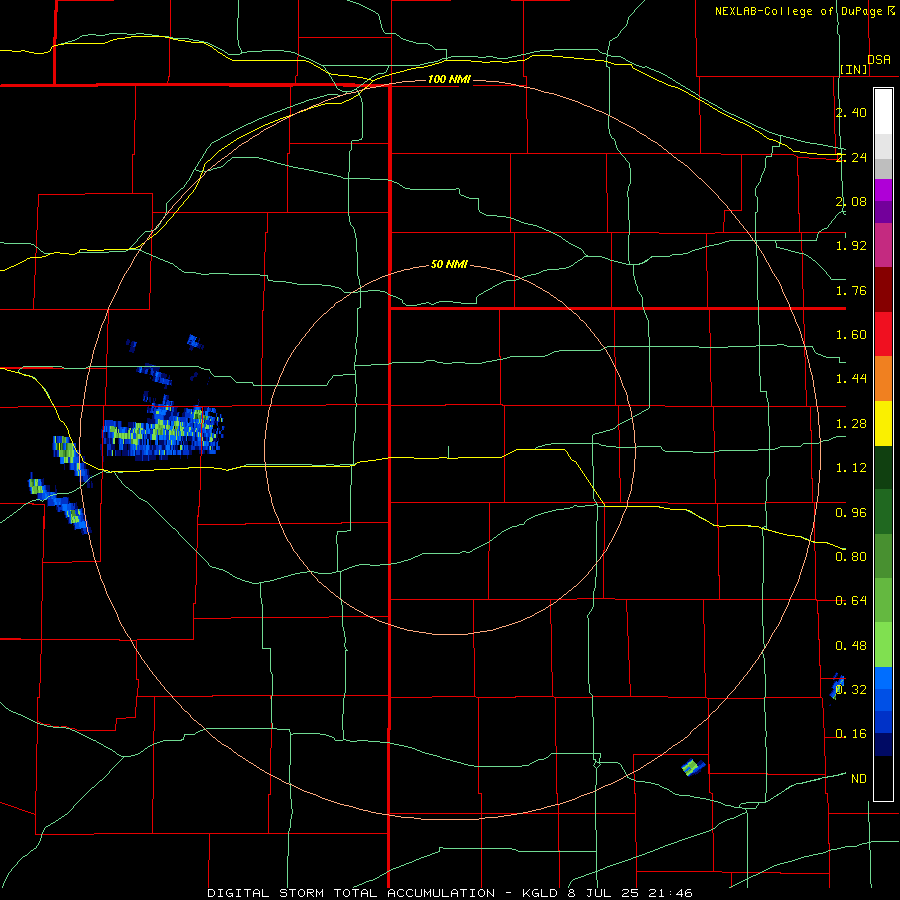
Task: Pick the bright red legend swatch
Action: coord(883,334)
